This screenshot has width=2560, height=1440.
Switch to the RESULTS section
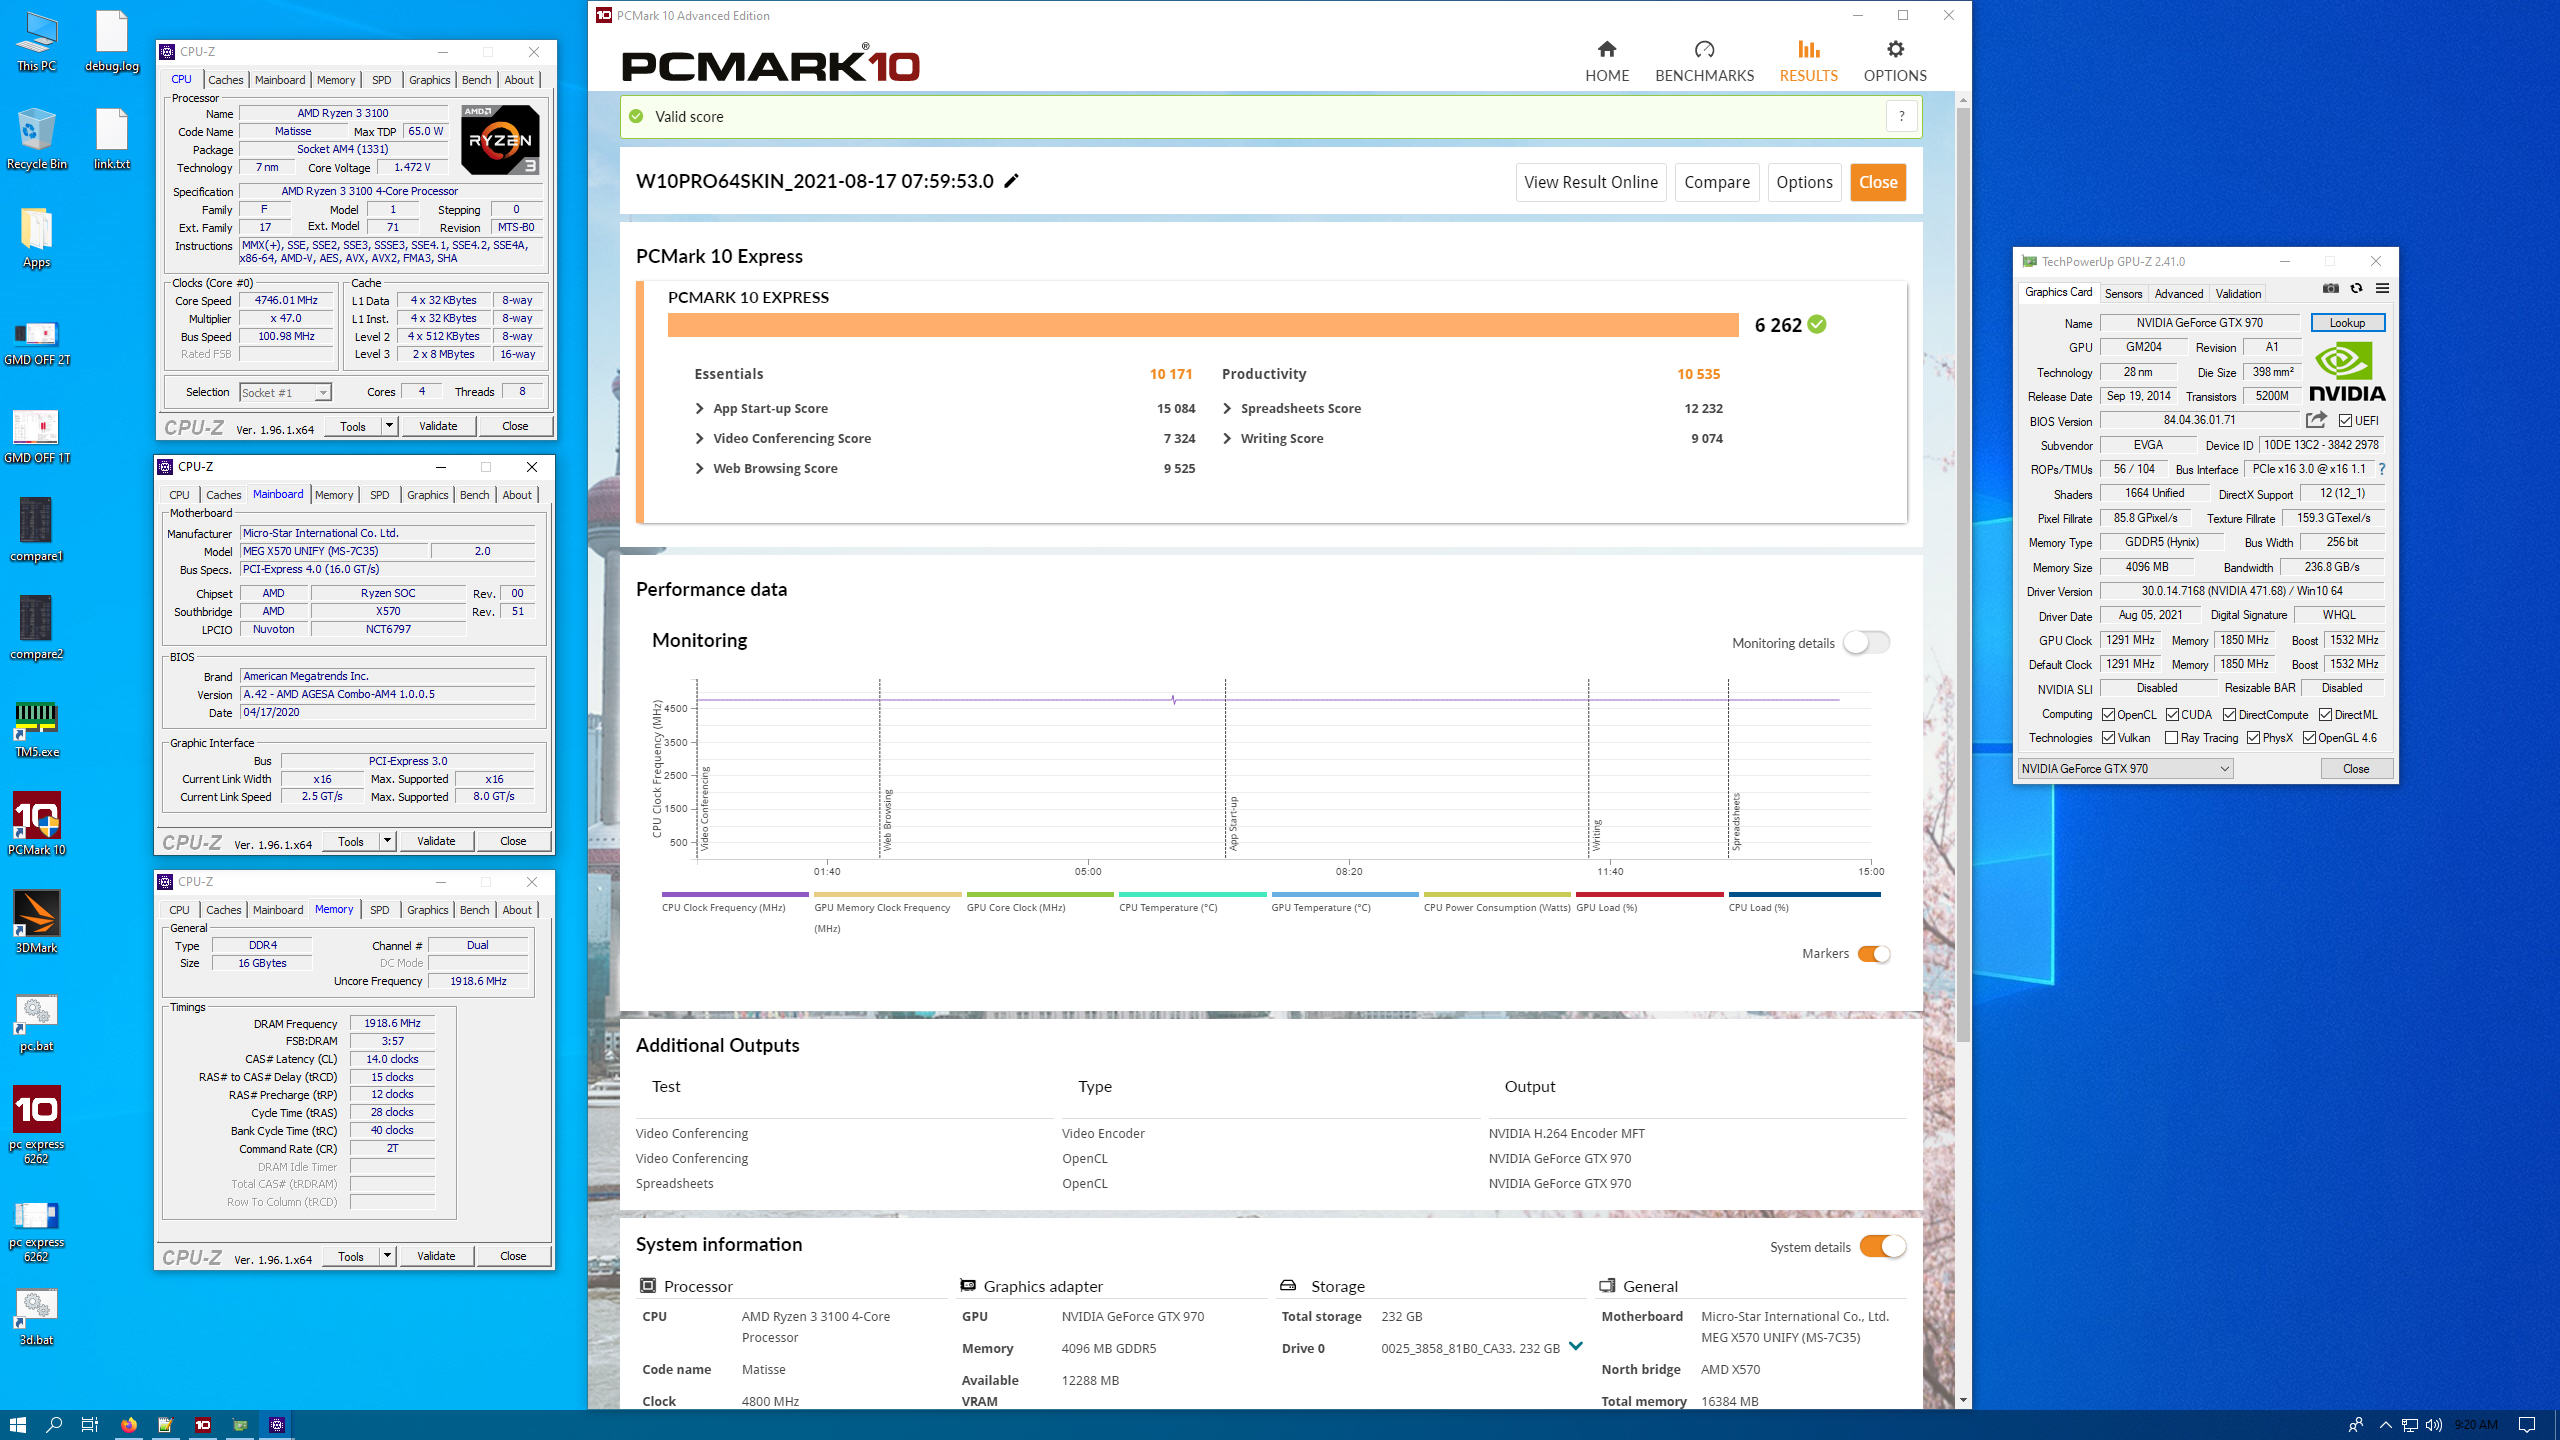[x=1808, y=61]
